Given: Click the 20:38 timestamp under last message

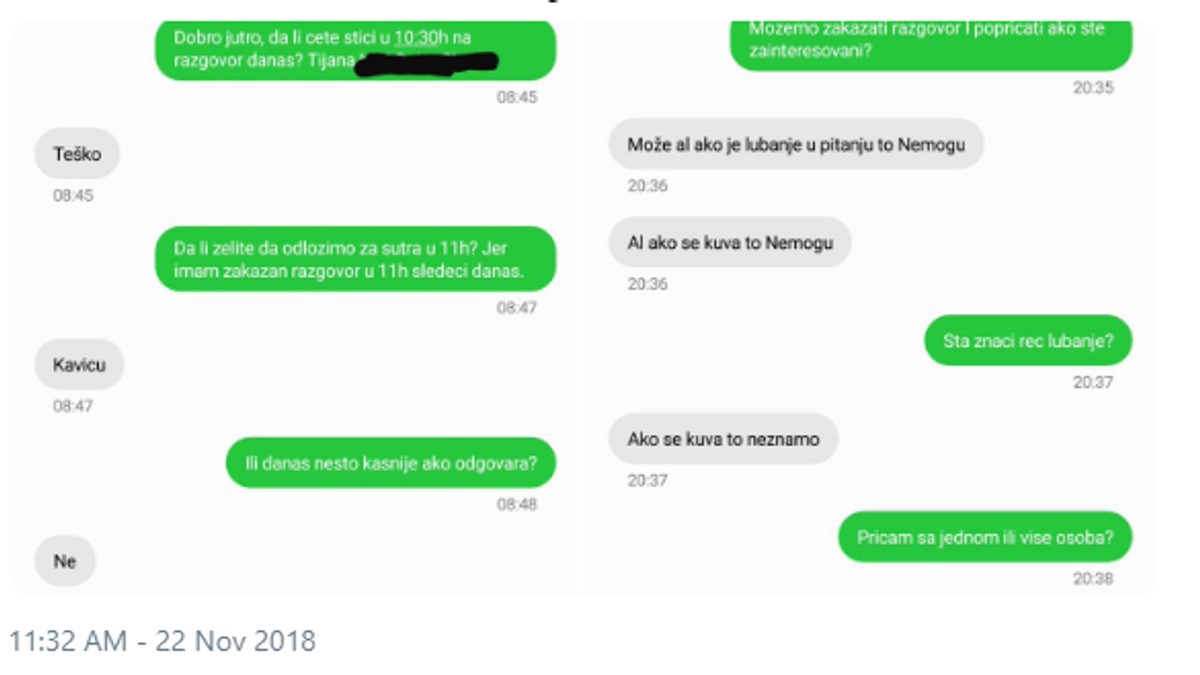Looking at the screenshot, I should (1093, 578).
